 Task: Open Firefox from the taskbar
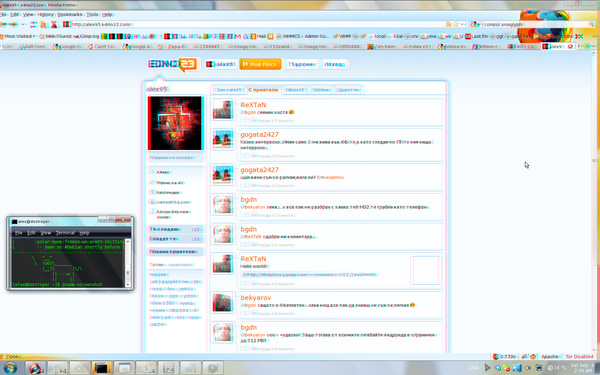(35, 368)
